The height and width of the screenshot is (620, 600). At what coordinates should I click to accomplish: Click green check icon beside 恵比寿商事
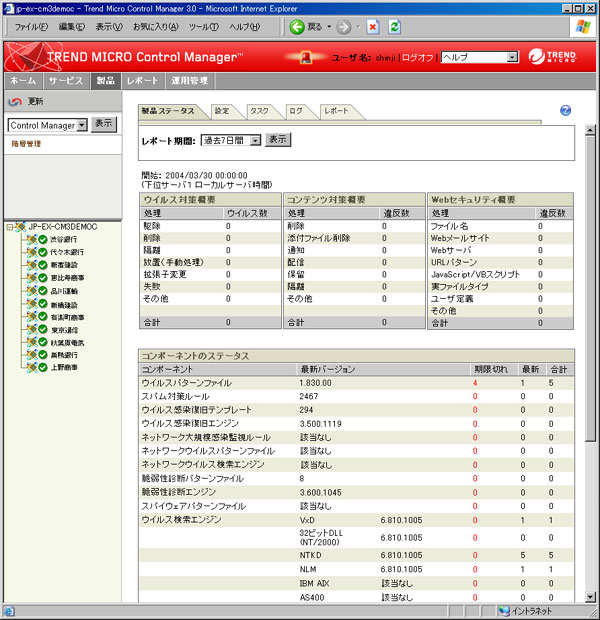tap(43, 278)
